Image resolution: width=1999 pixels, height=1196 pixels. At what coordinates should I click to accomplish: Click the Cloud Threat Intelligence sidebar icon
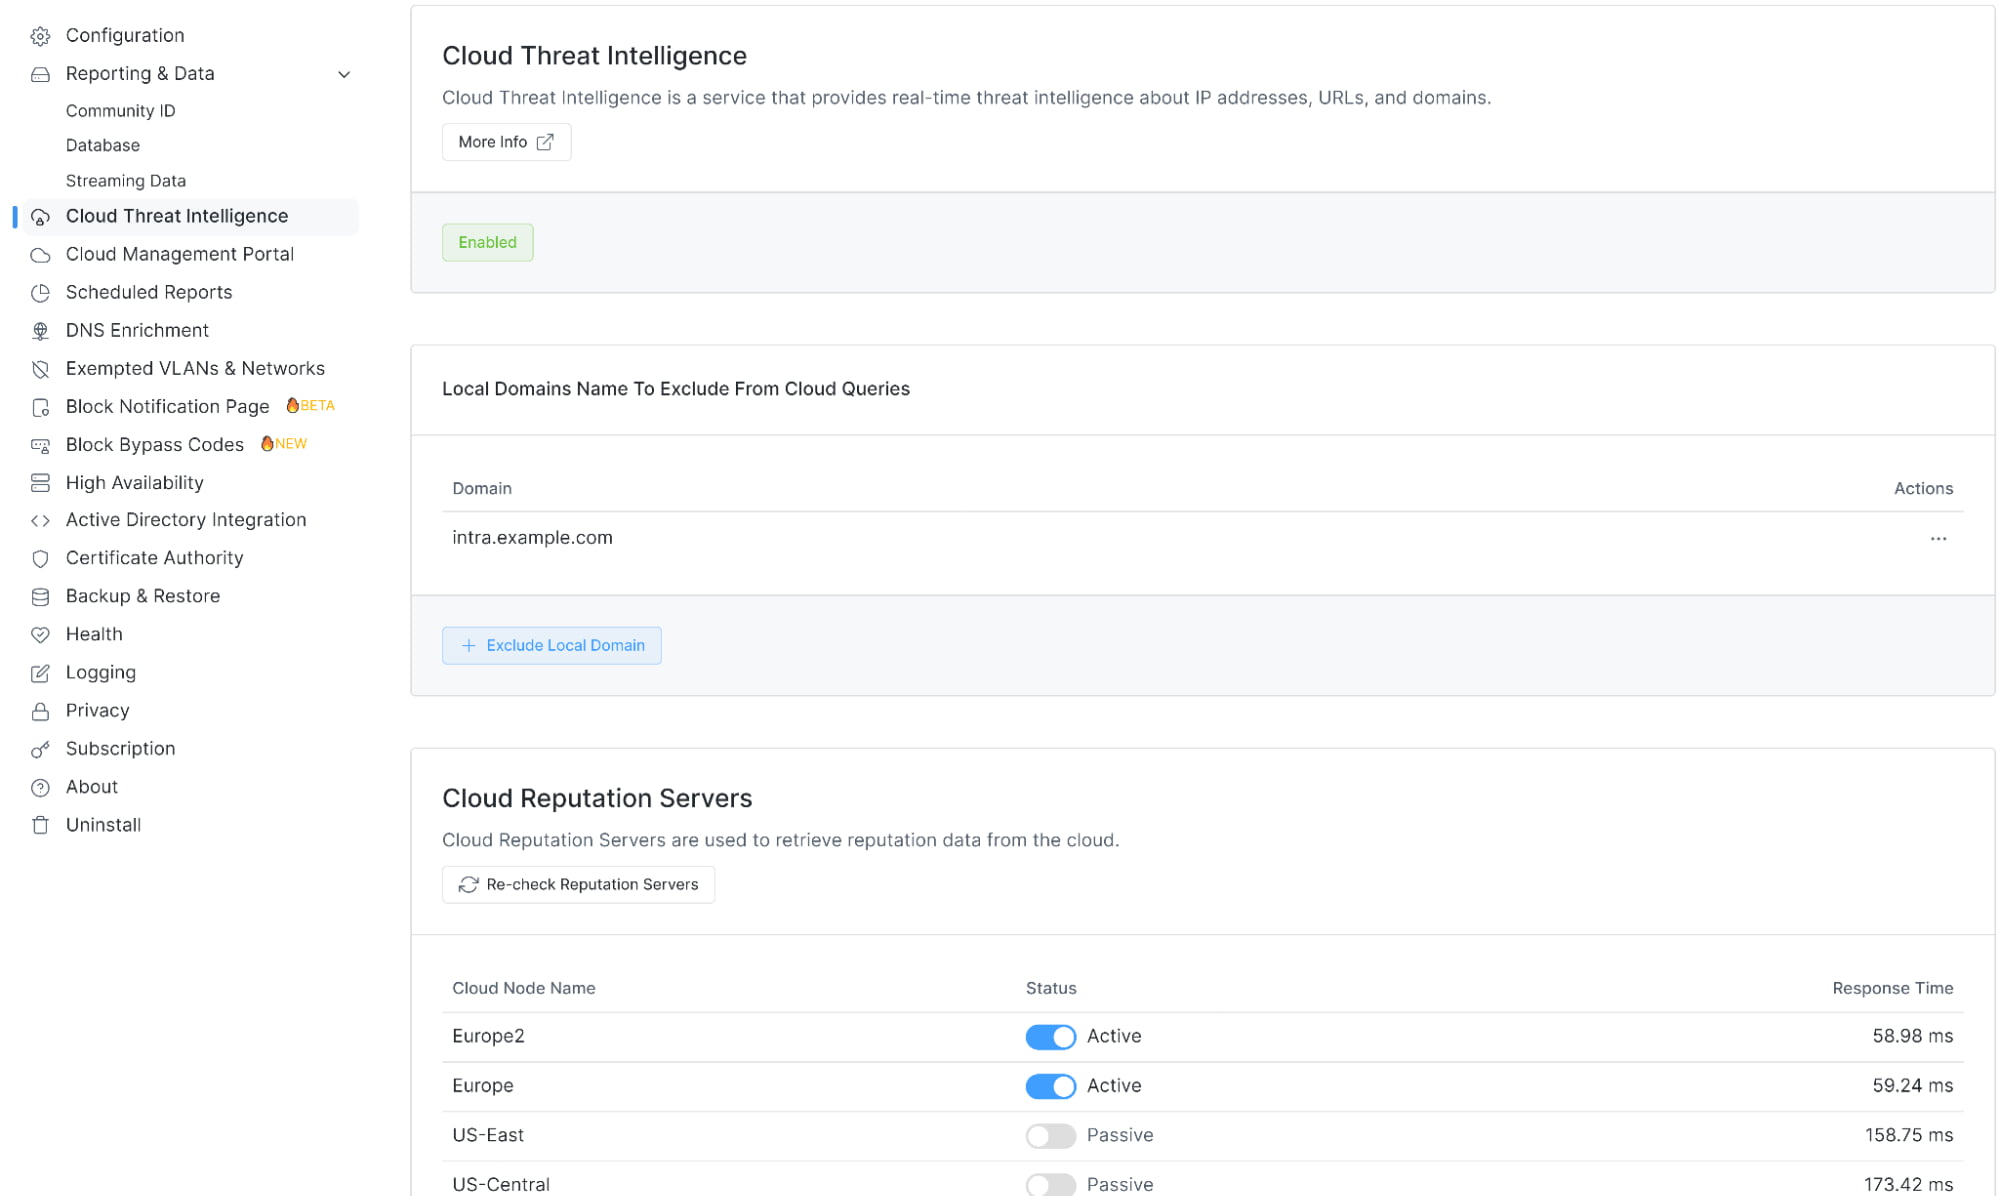pyautogui.click(x=40, y=217)
